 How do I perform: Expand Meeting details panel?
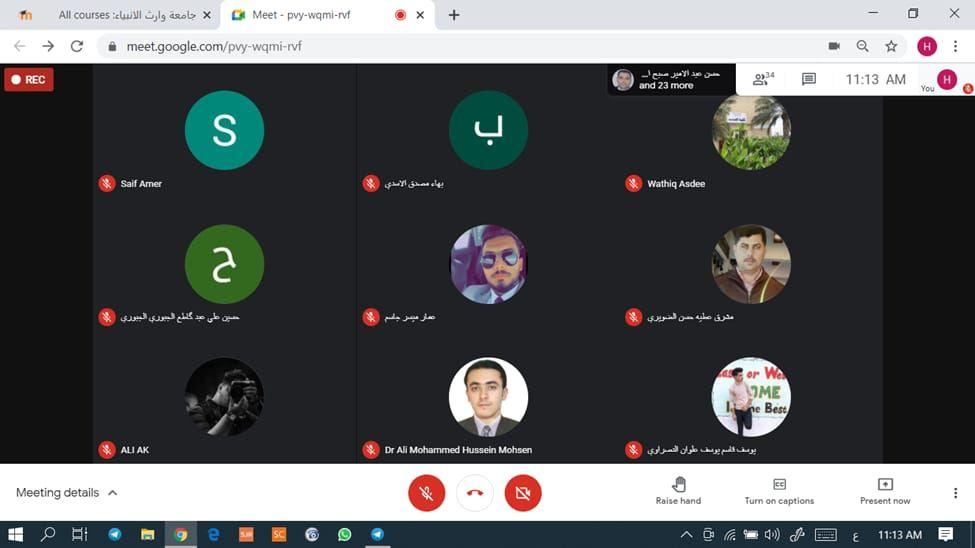66,493
